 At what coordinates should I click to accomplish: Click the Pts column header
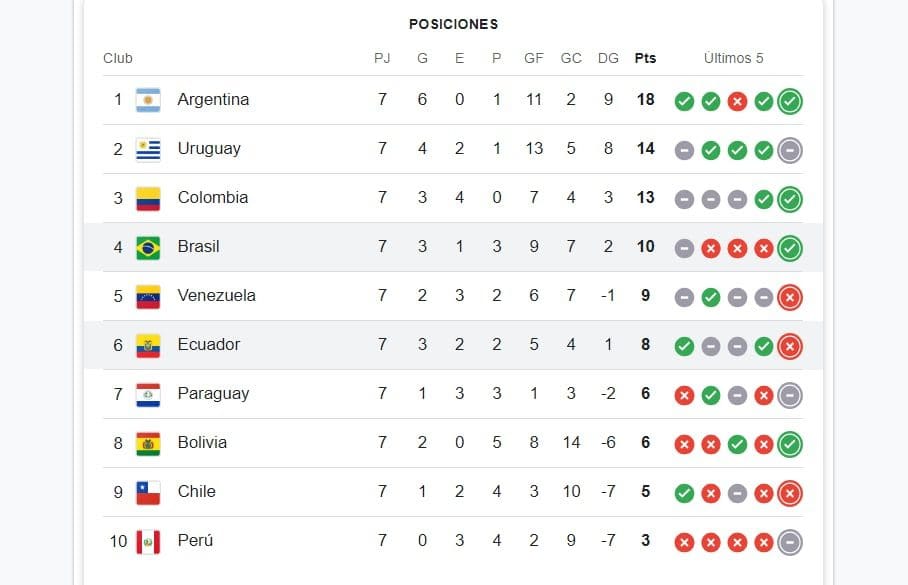[x=645, y=58]
